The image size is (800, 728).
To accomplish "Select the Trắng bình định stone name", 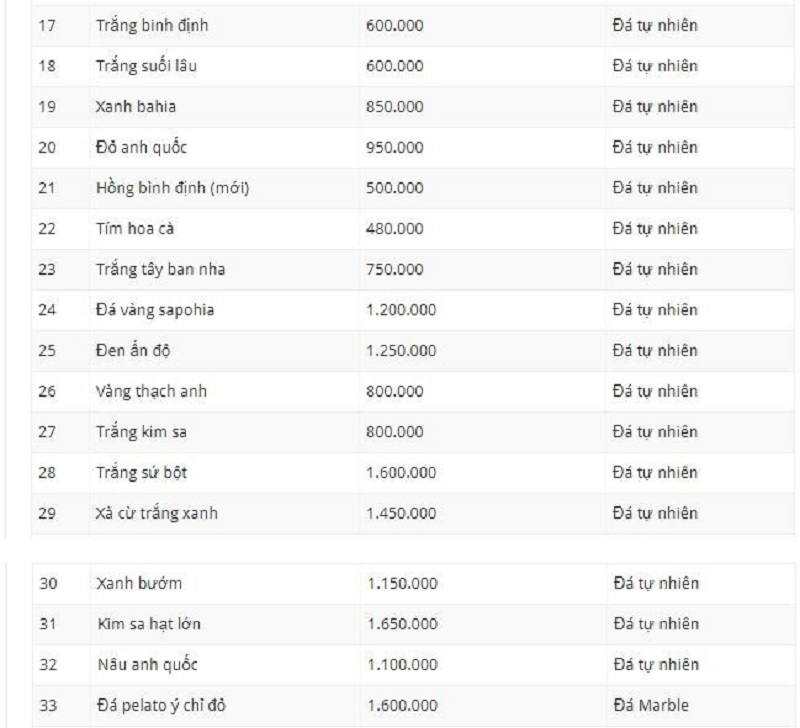I will coord(152,26).
